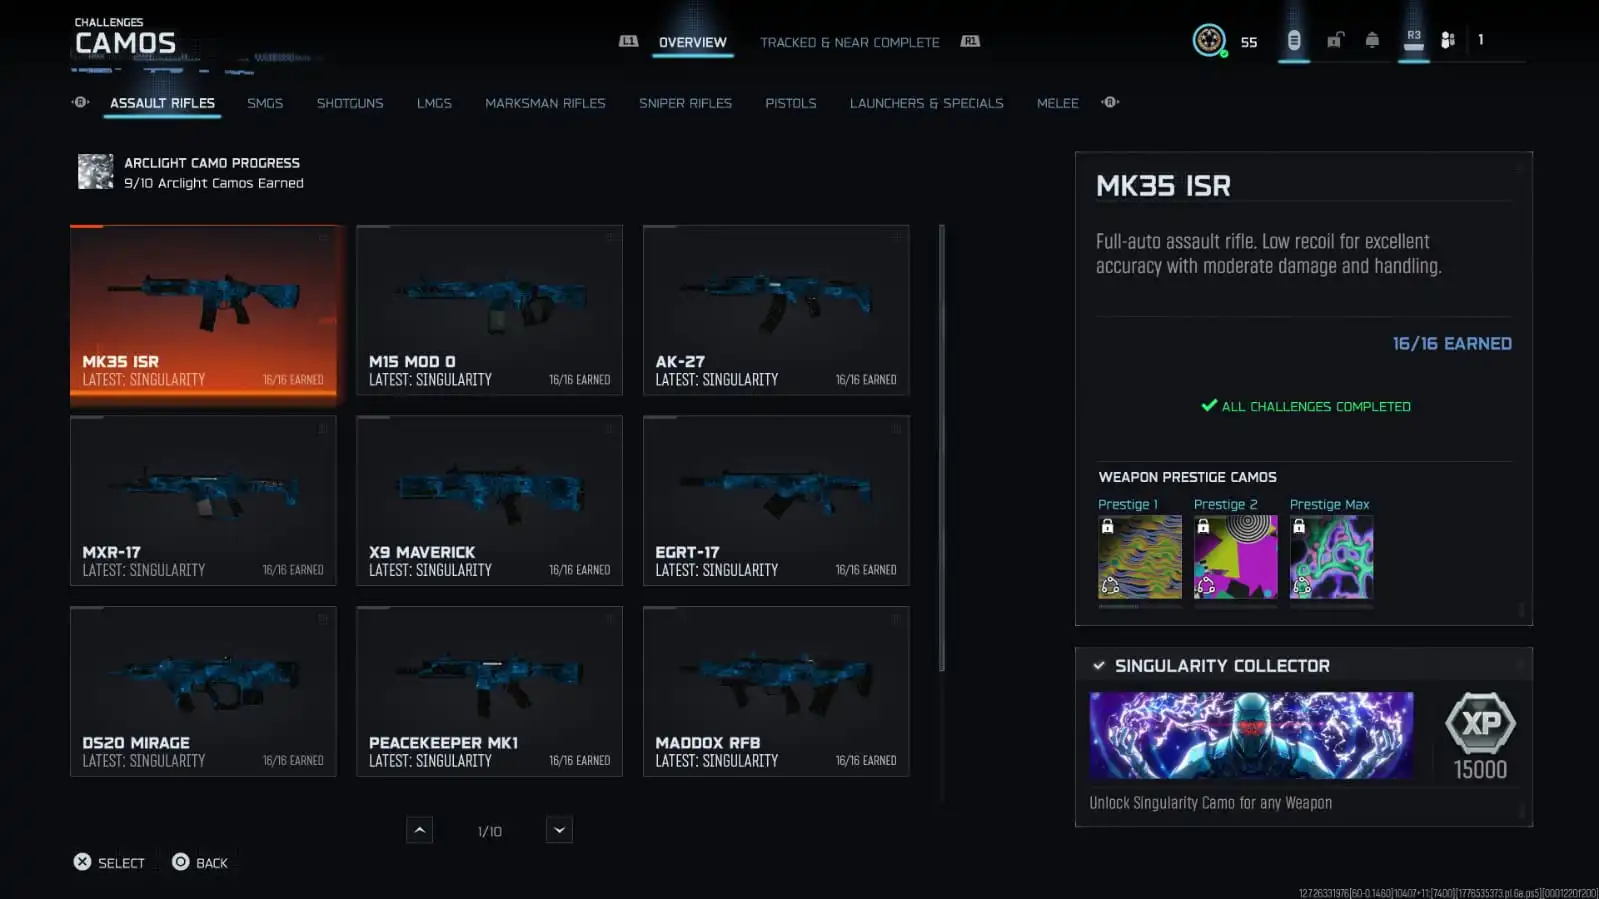
Task: Select the SMGs category tab
Action: (x=265, y=103)
